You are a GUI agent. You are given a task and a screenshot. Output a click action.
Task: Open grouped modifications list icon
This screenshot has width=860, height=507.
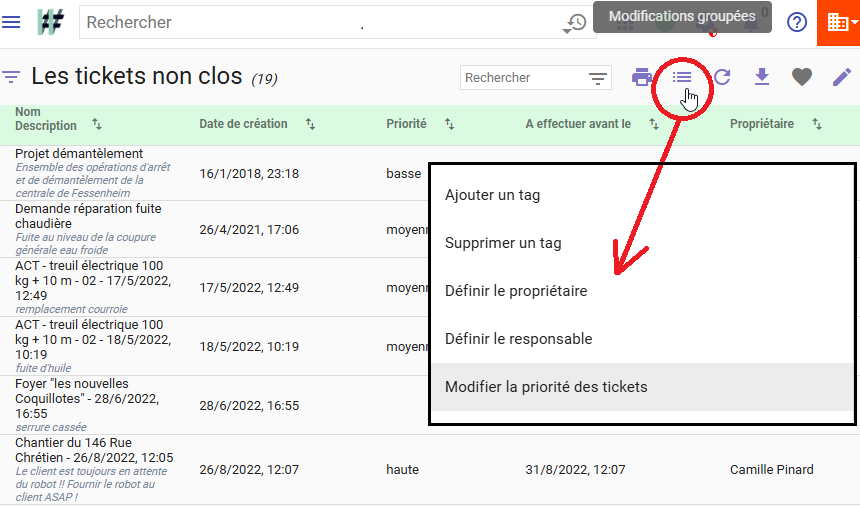pyautogui.click(x=682, y=77)
